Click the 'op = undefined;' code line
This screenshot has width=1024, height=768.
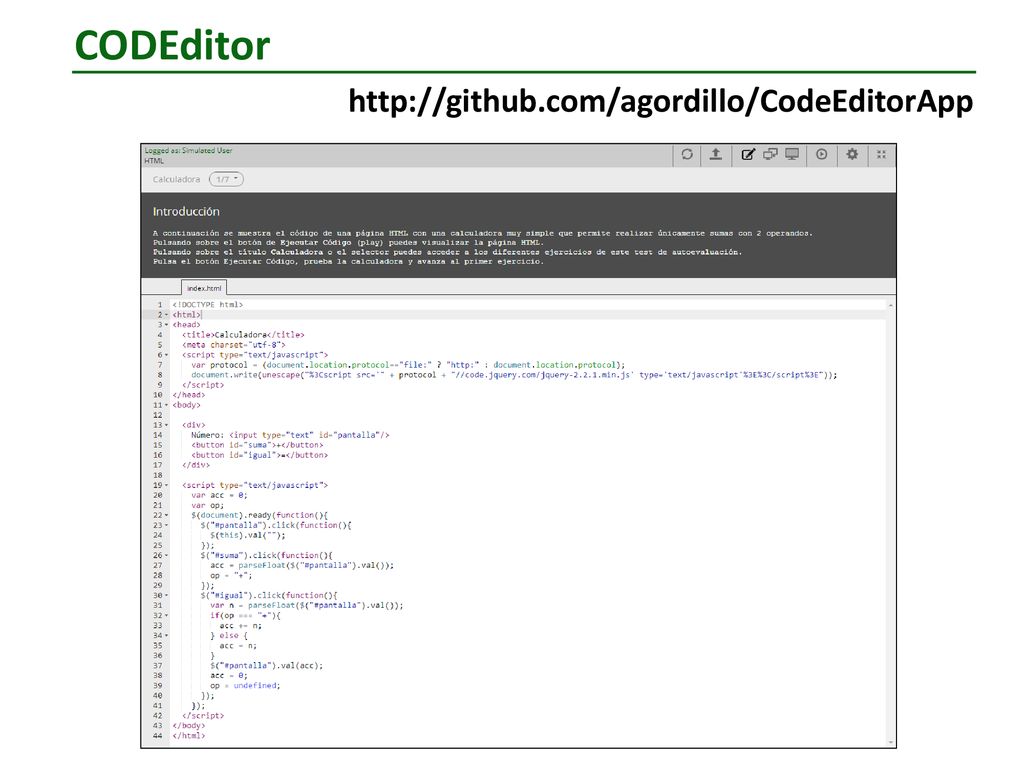pos(245,686)
